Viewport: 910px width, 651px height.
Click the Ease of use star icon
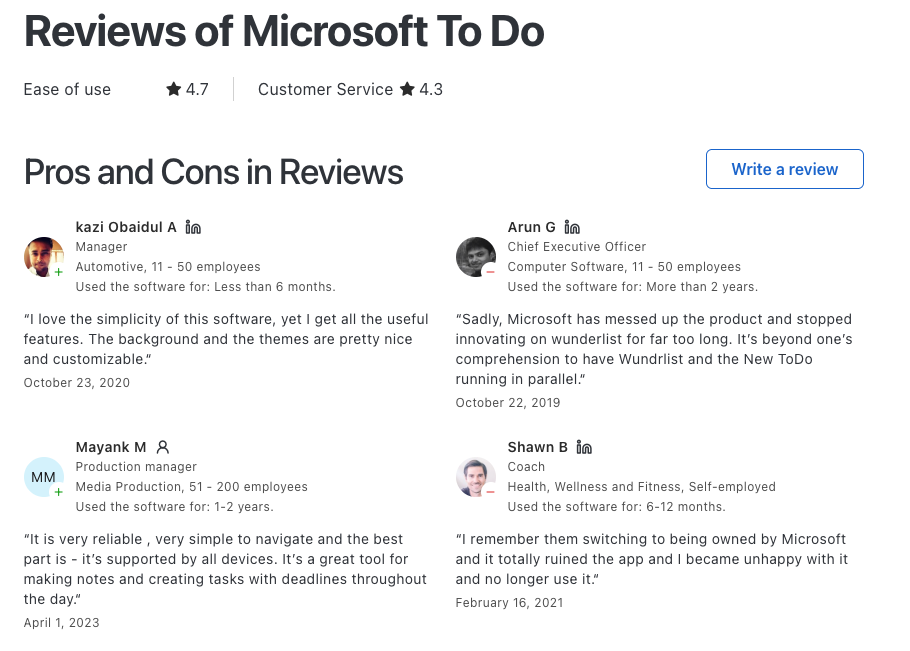[x=174, y=89]
